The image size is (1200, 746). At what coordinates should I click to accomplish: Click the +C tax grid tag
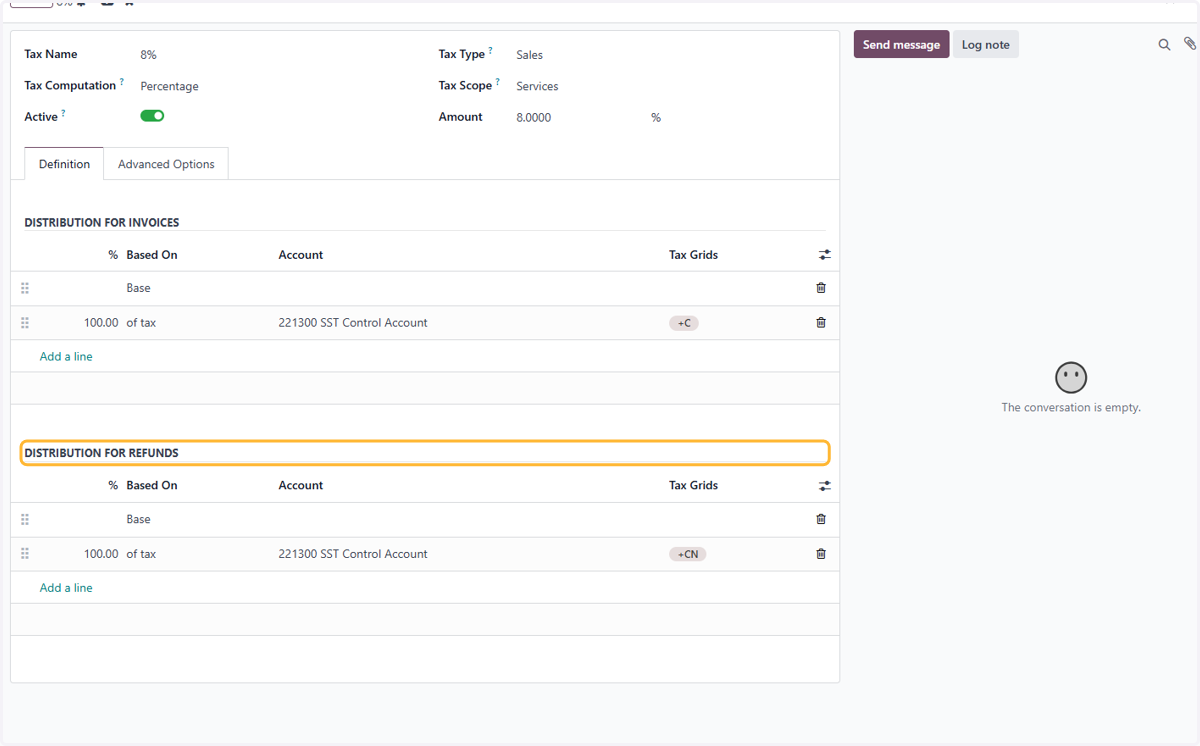(x=684, y=323)
